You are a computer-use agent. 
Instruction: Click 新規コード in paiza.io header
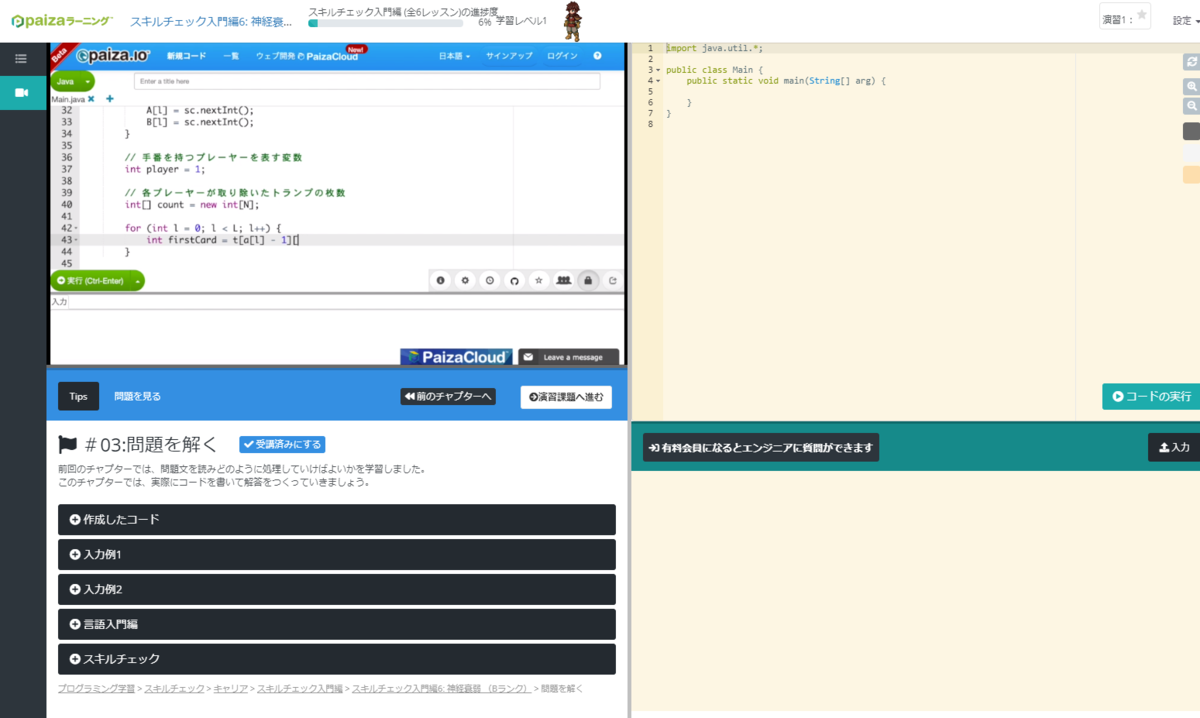[186, 56]
